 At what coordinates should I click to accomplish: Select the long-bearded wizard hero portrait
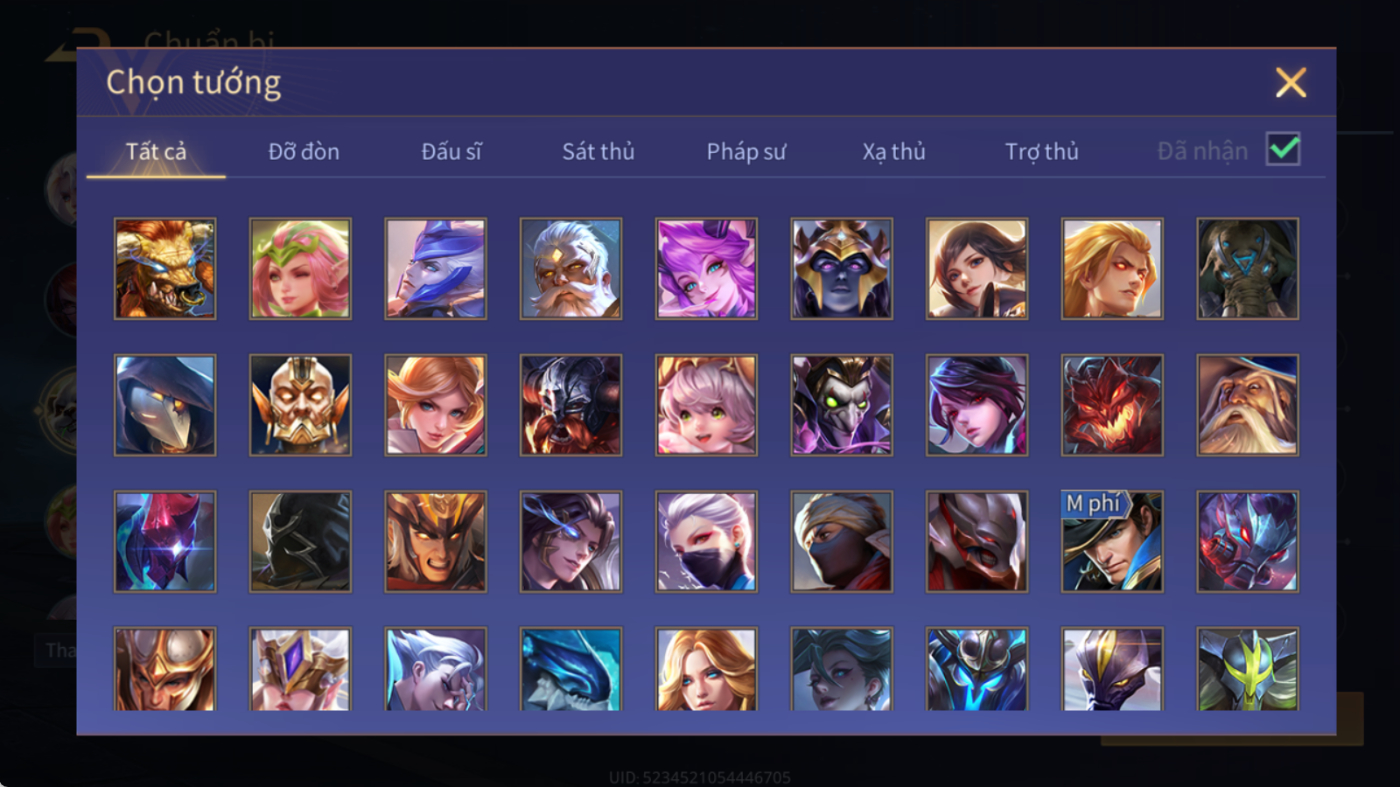click(1248, 405)
